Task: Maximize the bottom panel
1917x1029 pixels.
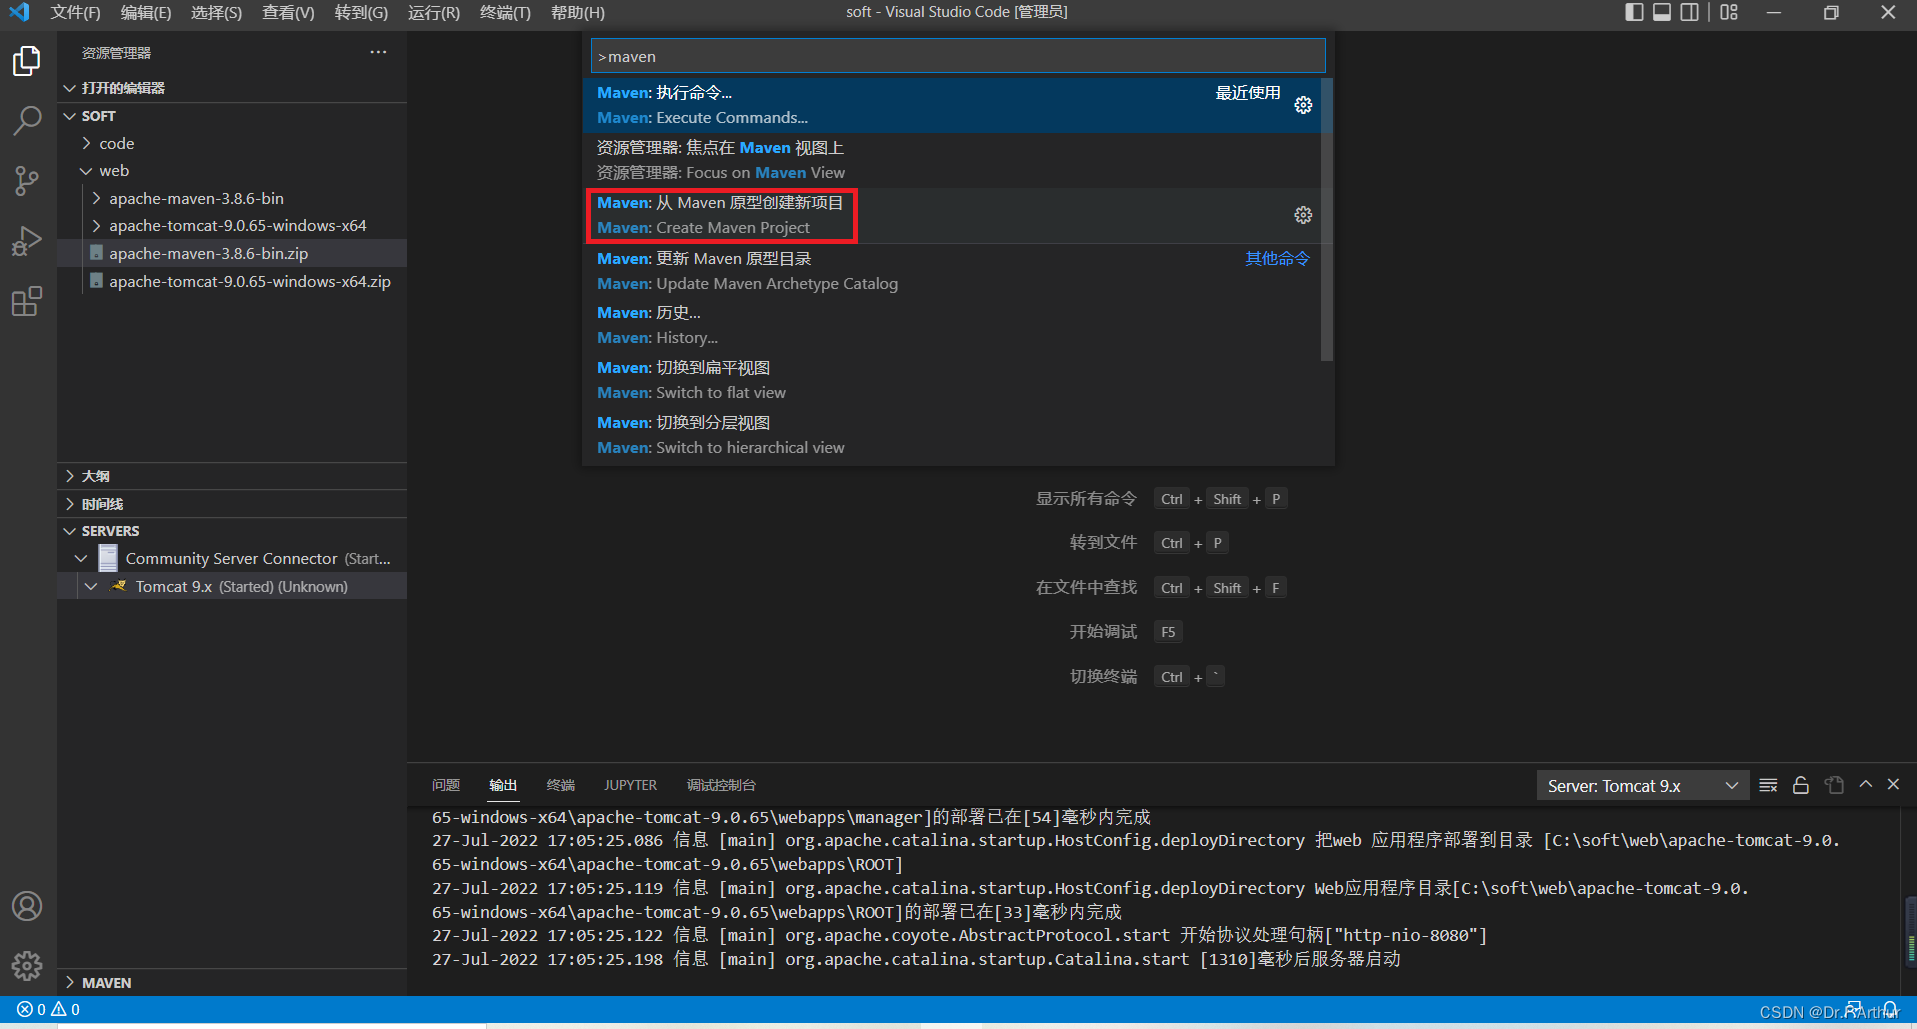Action: tap(1866, 785)
